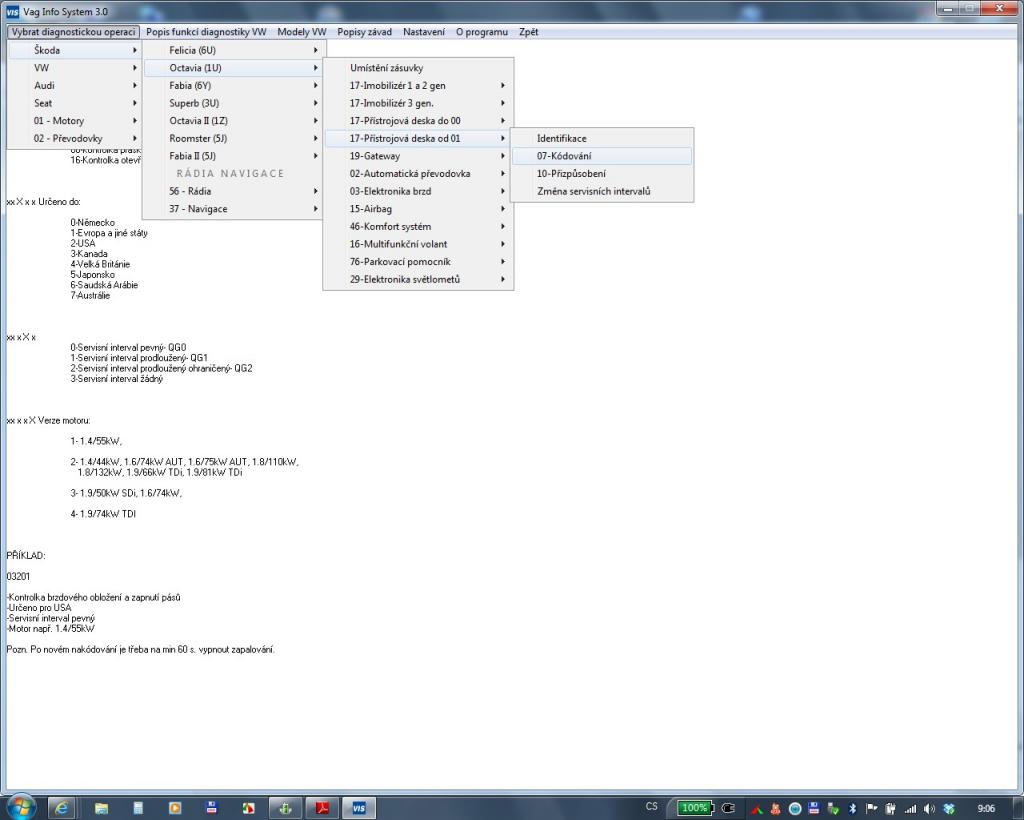Open the Adobe Reader taskbar button
This screenshot has height=820, width=1024.
coord(323,808)
